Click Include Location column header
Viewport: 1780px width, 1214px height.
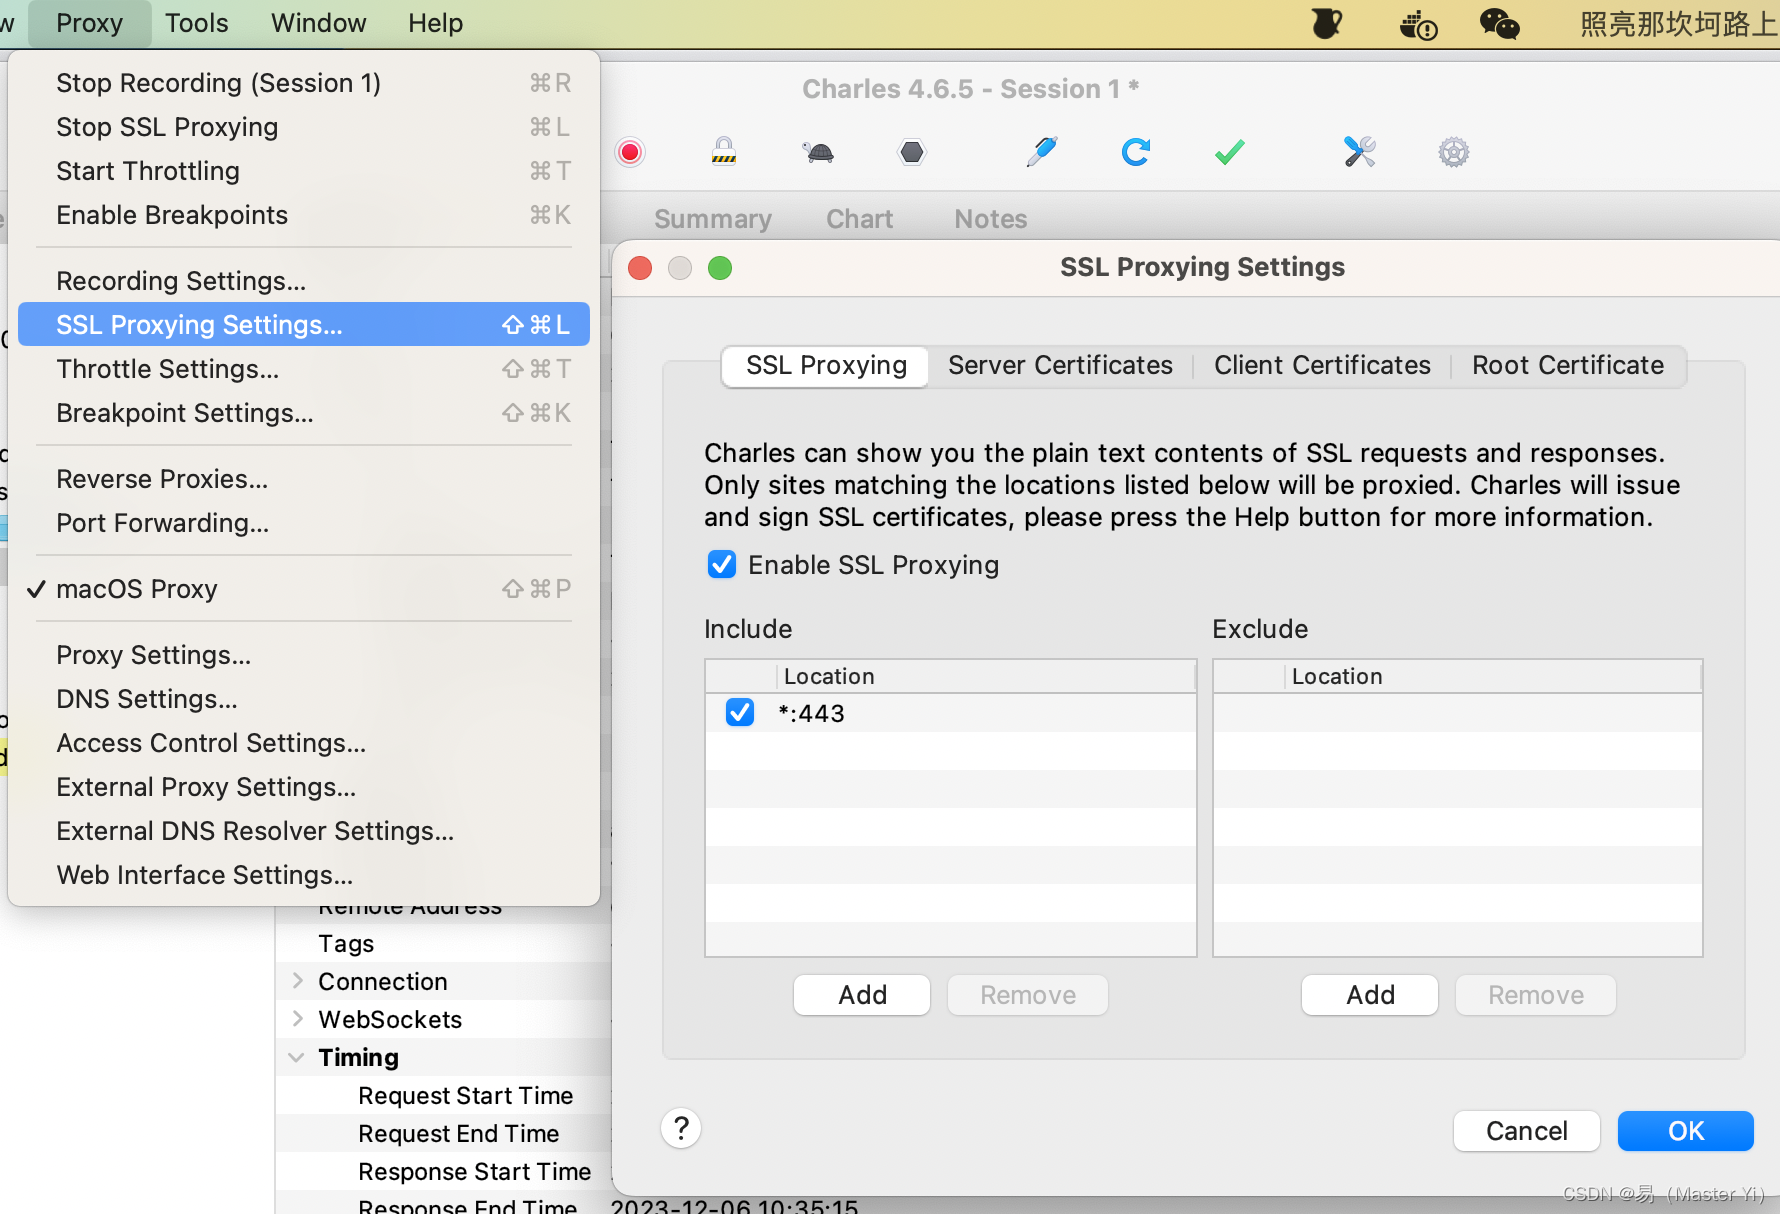[x=985, y=676]
